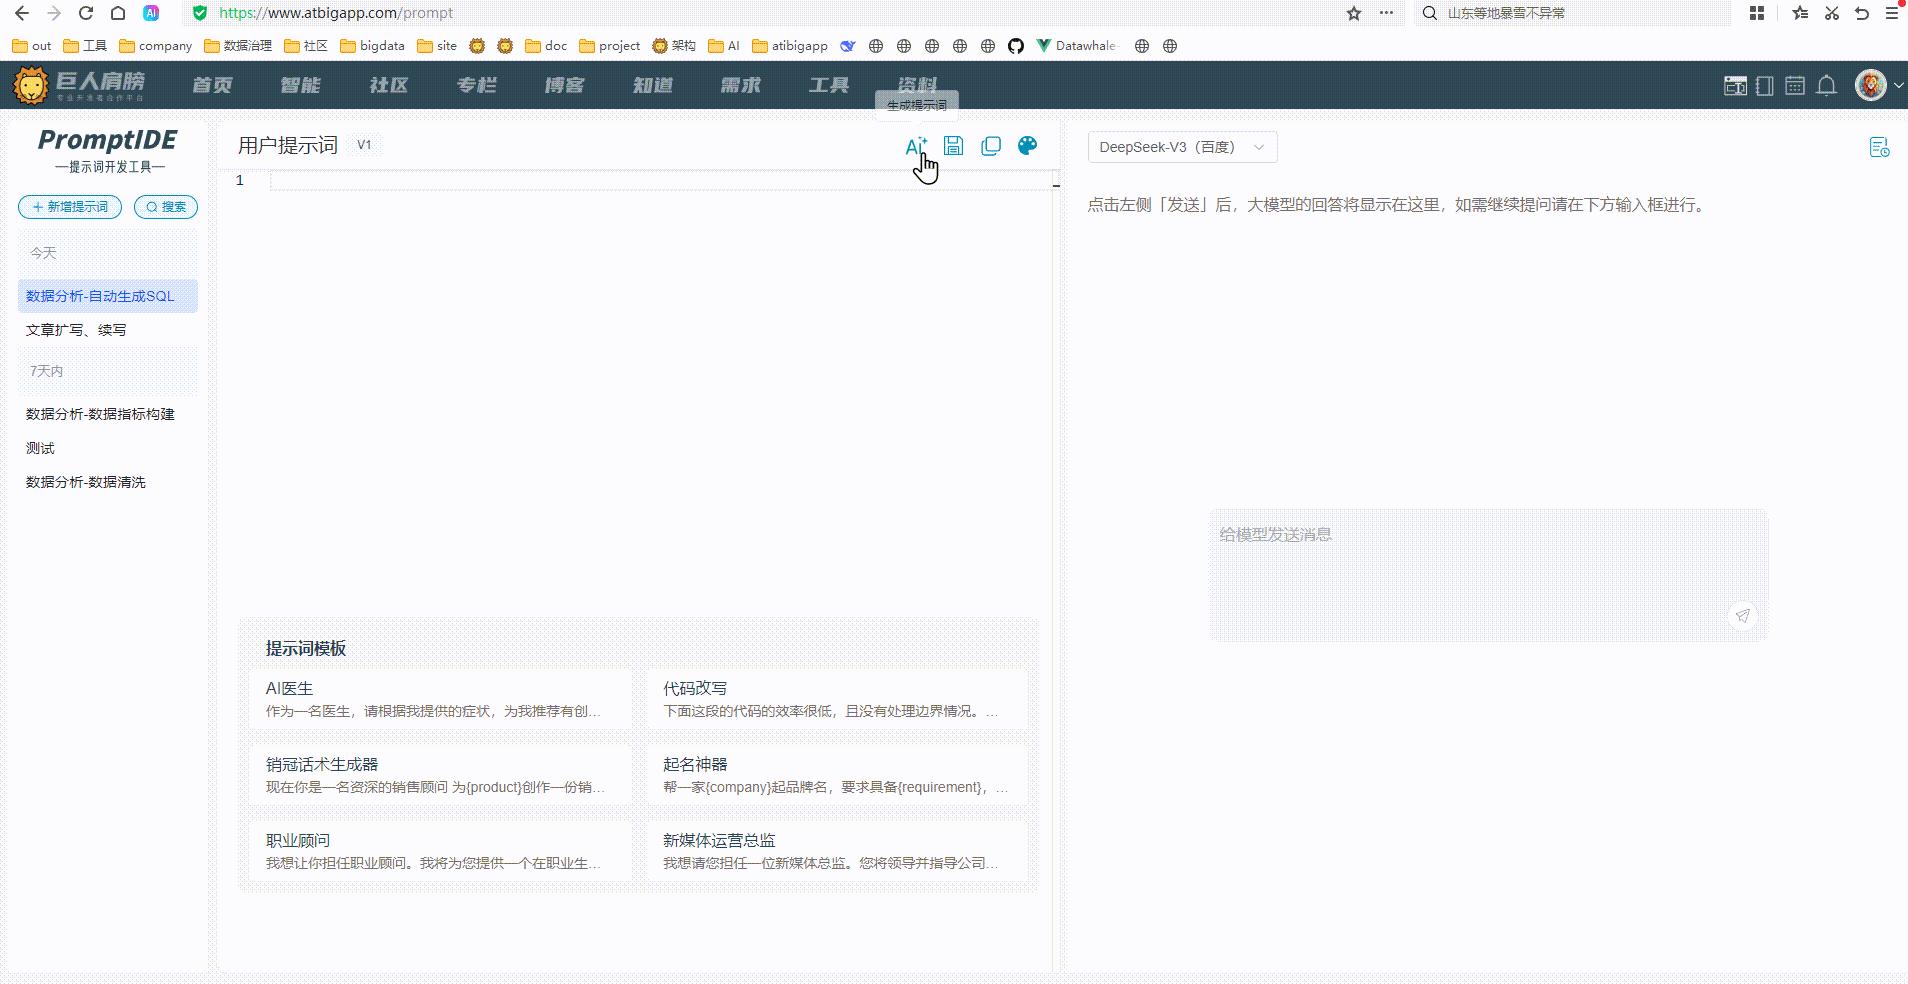Click the 搜索 button in the sidebar
Screen dimensions: 1908x984
165,207
